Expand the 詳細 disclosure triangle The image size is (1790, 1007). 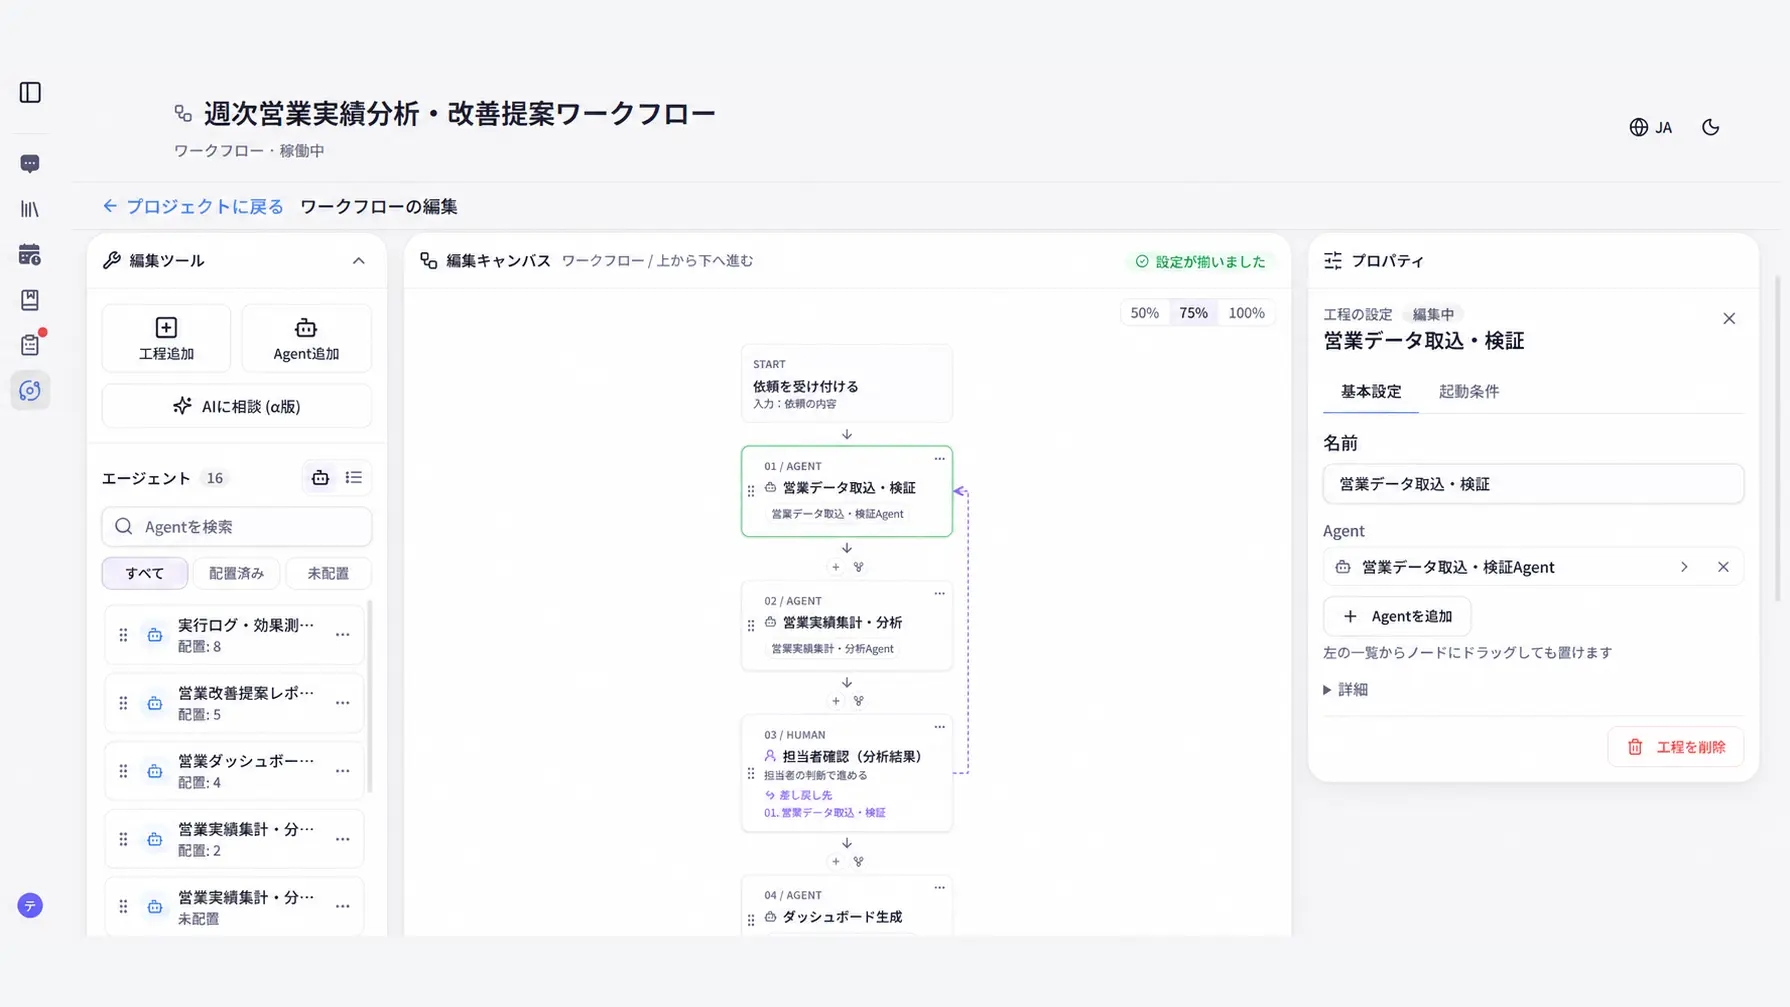[x=1327, y=690]
